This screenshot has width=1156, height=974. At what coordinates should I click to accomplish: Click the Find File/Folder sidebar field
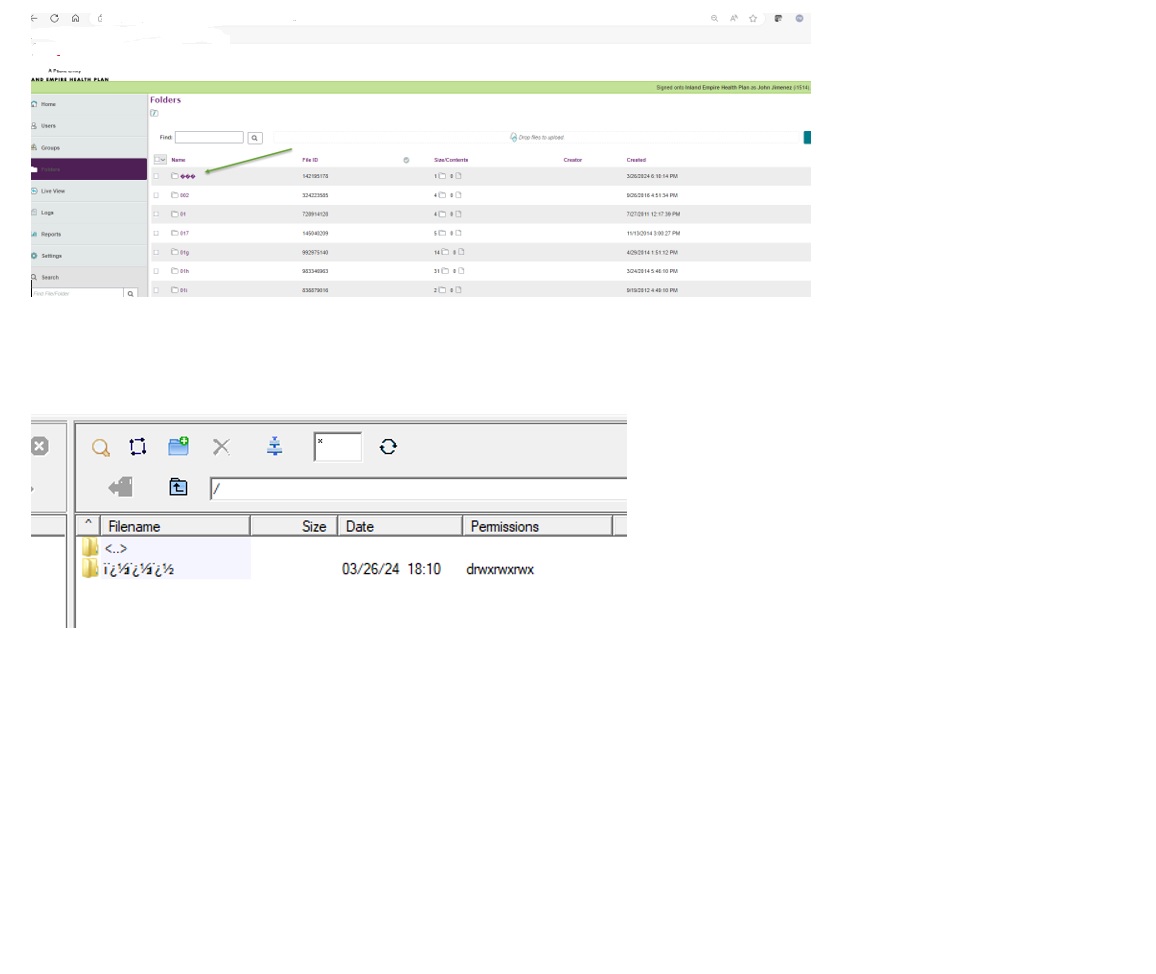point(77,293)
